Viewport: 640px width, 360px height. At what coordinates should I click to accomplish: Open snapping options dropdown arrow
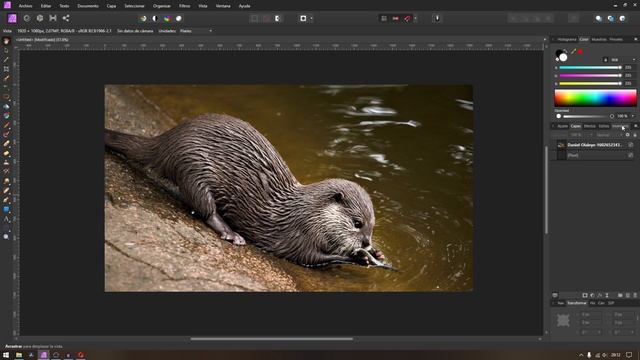(x=416, y=18)
